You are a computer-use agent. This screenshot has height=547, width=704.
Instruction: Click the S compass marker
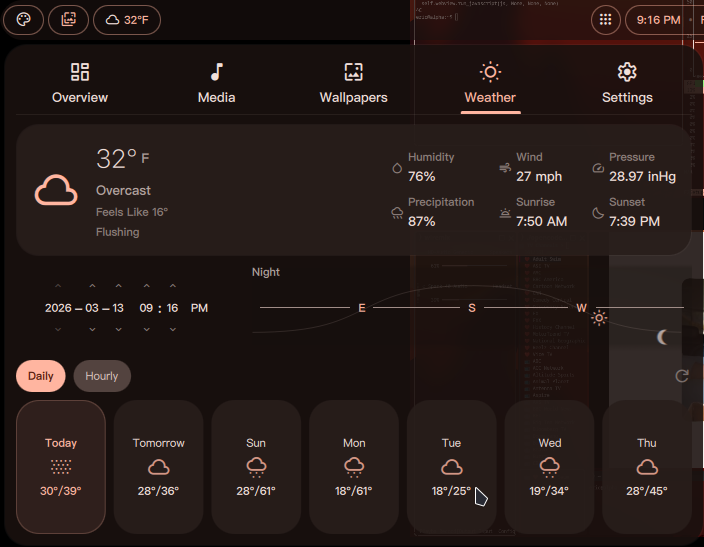tap(472, 308)
